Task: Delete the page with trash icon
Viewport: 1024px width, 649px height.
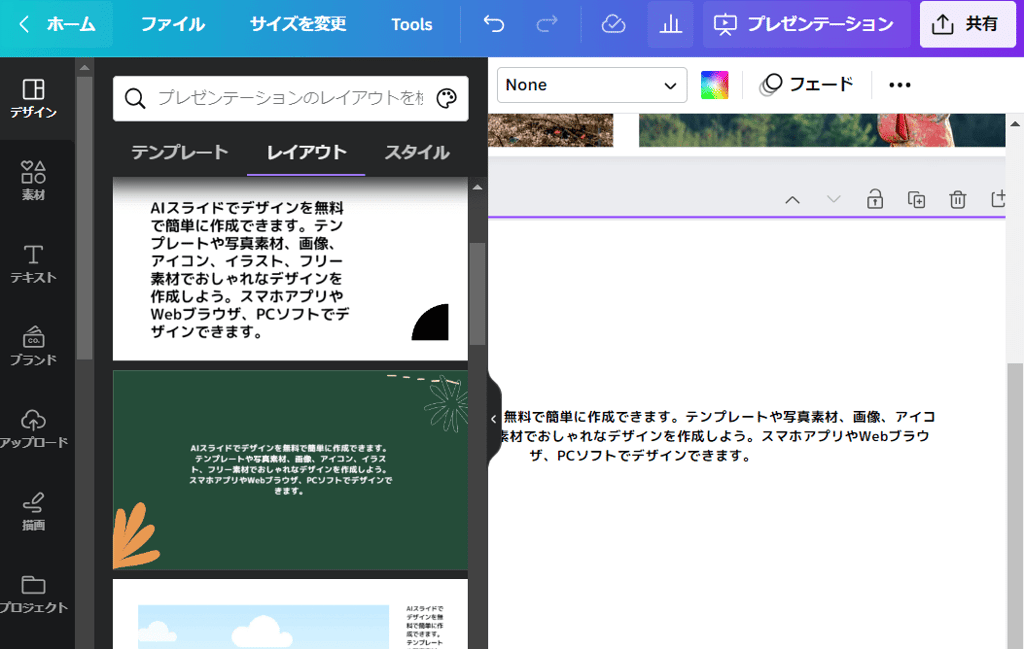Action: click(957, 199)
